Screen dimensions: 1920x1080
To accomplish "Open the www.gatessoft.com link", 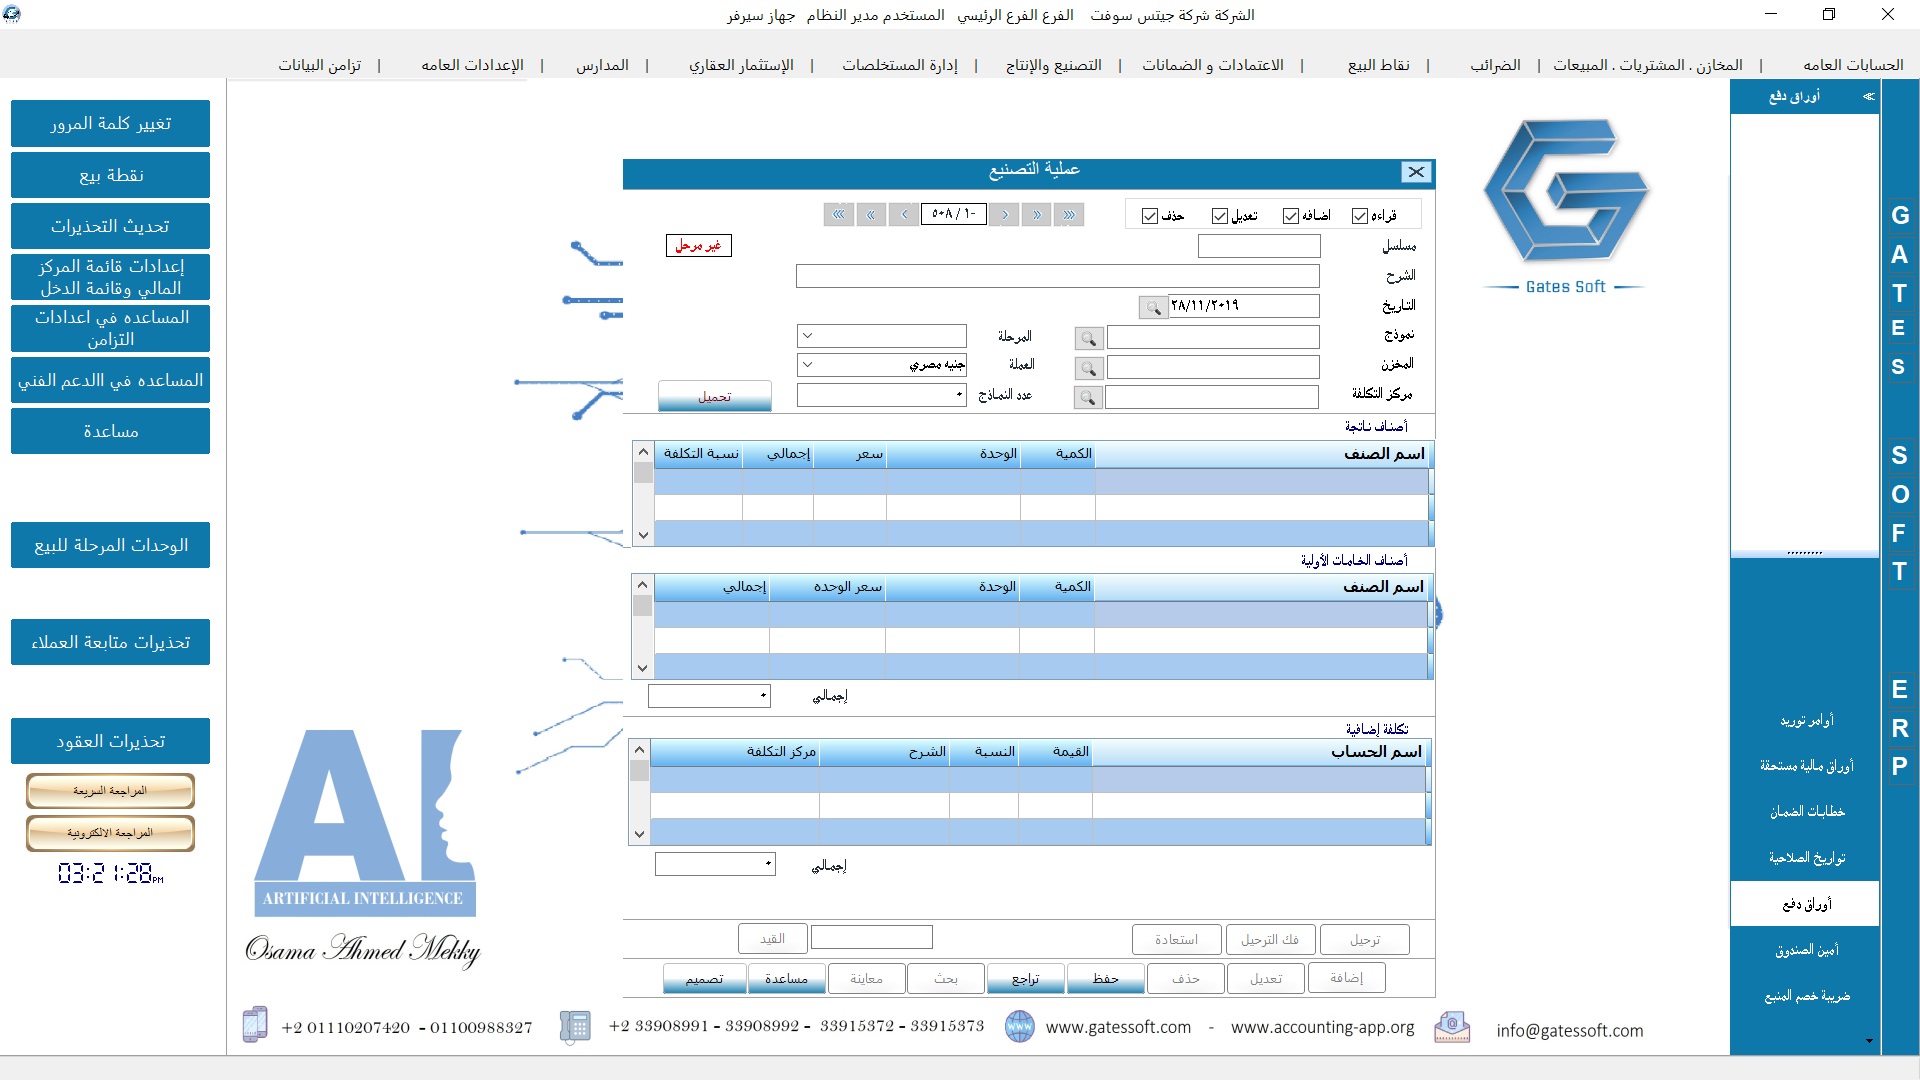I will 1118,1027.
